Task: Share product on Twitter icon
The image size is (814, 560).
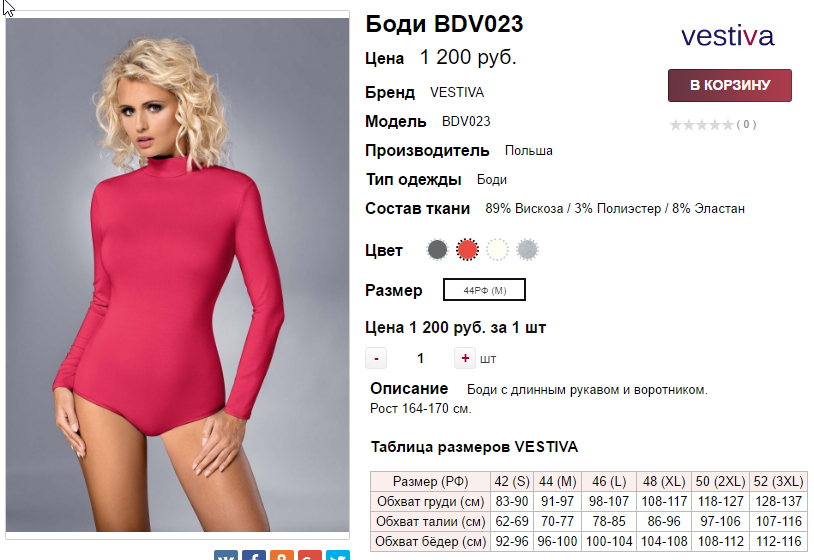Action: [338, 555]
